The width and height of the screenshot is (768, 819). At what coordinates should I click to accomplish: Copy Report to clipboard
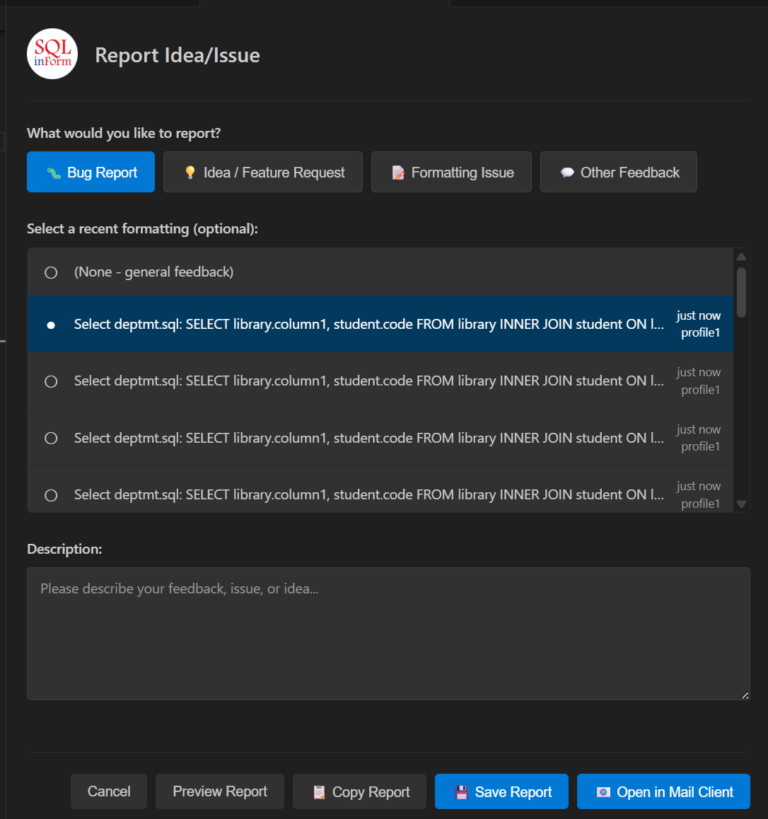[359, 791]
